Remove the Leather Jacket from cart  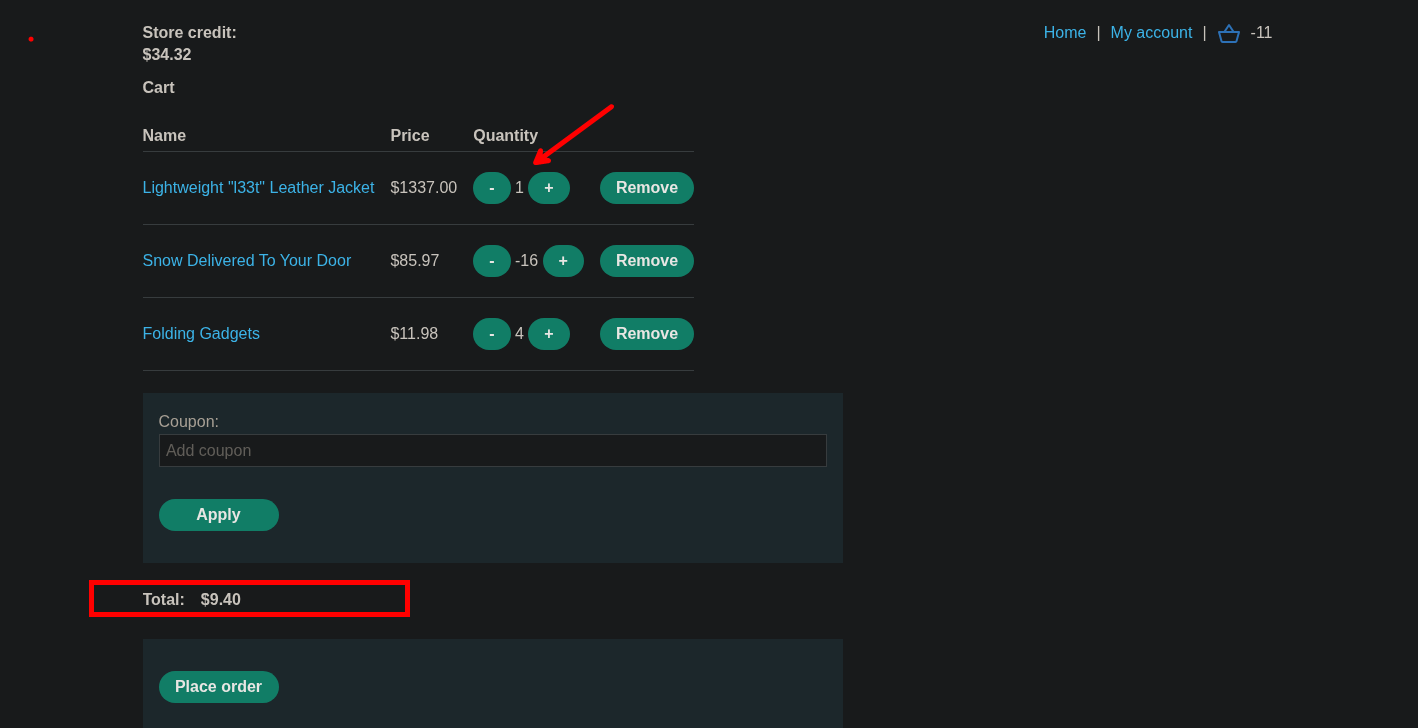[646, 188]
